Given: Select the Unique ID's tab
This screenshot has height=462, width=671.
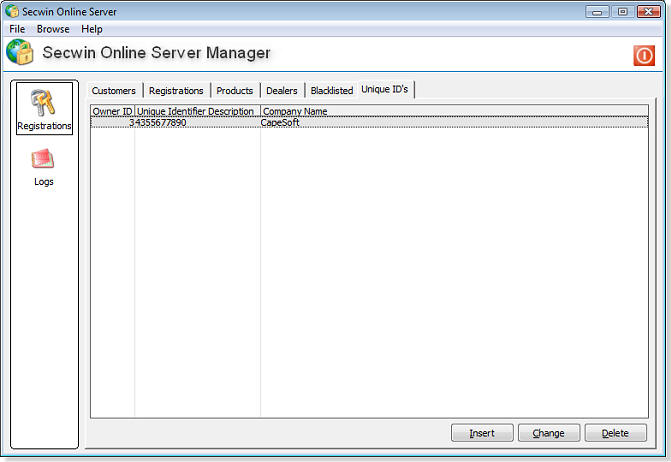Looking at the screenshot, I should pyautogui.click(x=385, y=89).
